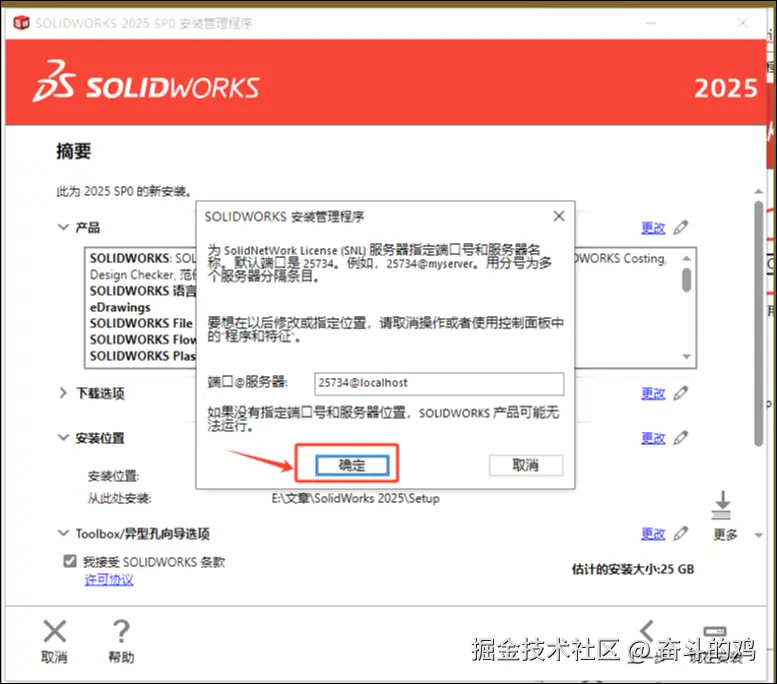Click the install source path E:\文章\SolidWorks 2025\Setup
Viewport: 777px width, 684px height.
(355, 498)
